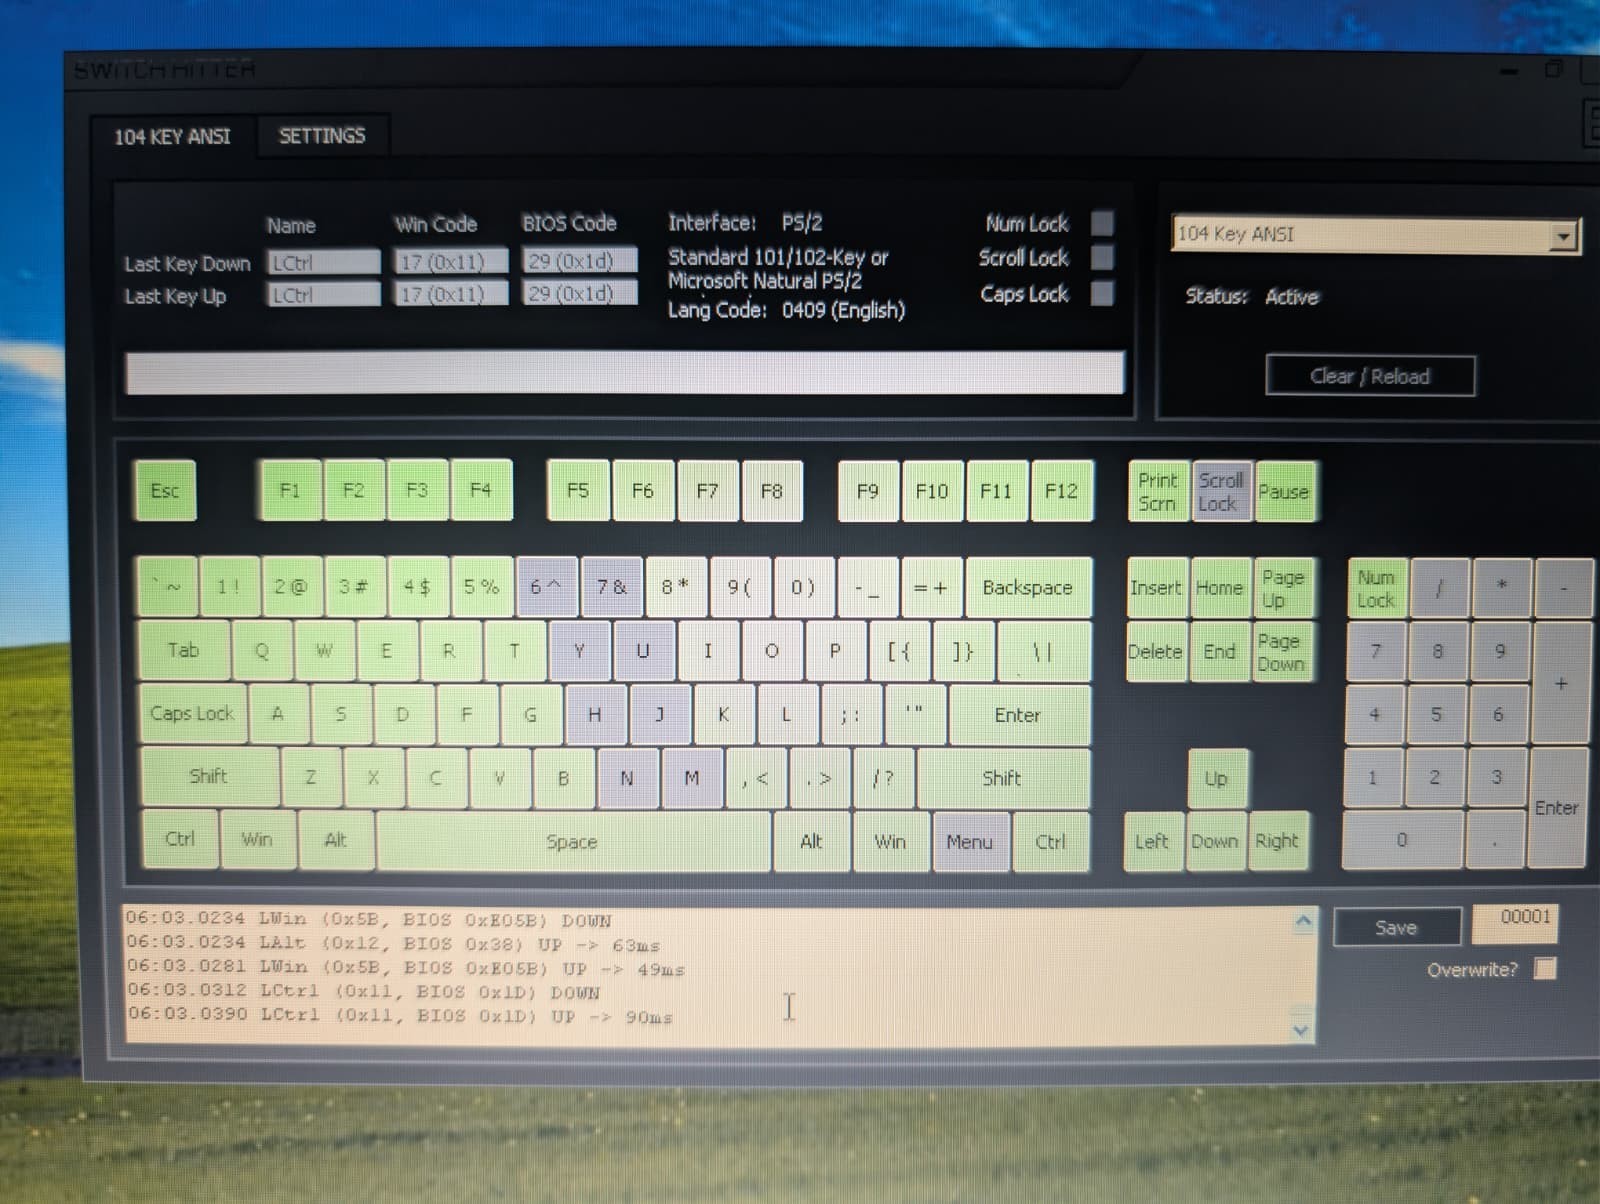Click the right Alt key
The width and height of the screenshot is (1600, 1204).
811,842
